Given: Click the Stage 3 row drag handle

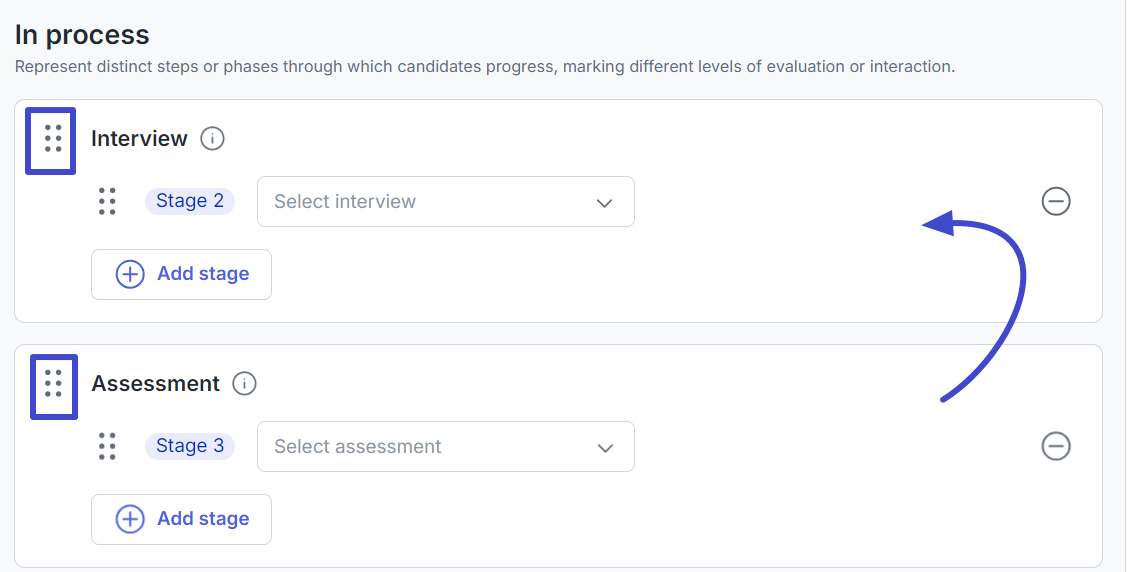Looking at the screenshot, I should coord(107,446).
